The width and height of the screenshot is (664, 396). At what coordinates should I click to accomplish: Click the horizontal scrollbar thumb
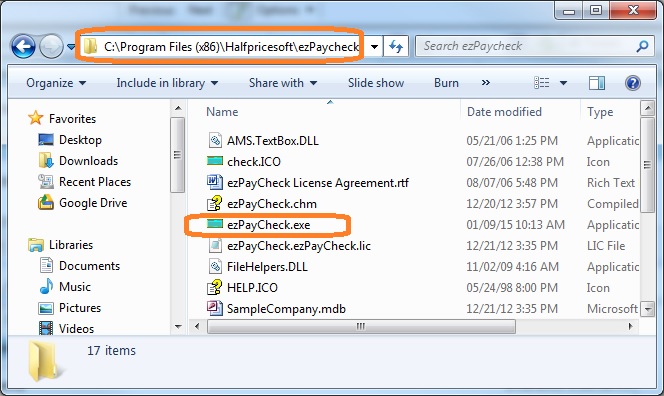click(x=361, y=326)
